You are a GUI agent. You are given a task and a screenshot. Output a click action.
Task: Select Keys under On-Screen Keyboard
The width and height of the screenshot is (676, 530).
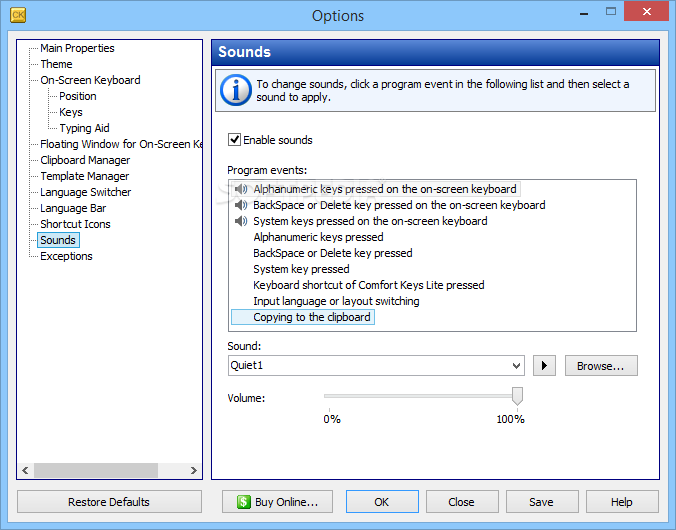click(71, 112)
